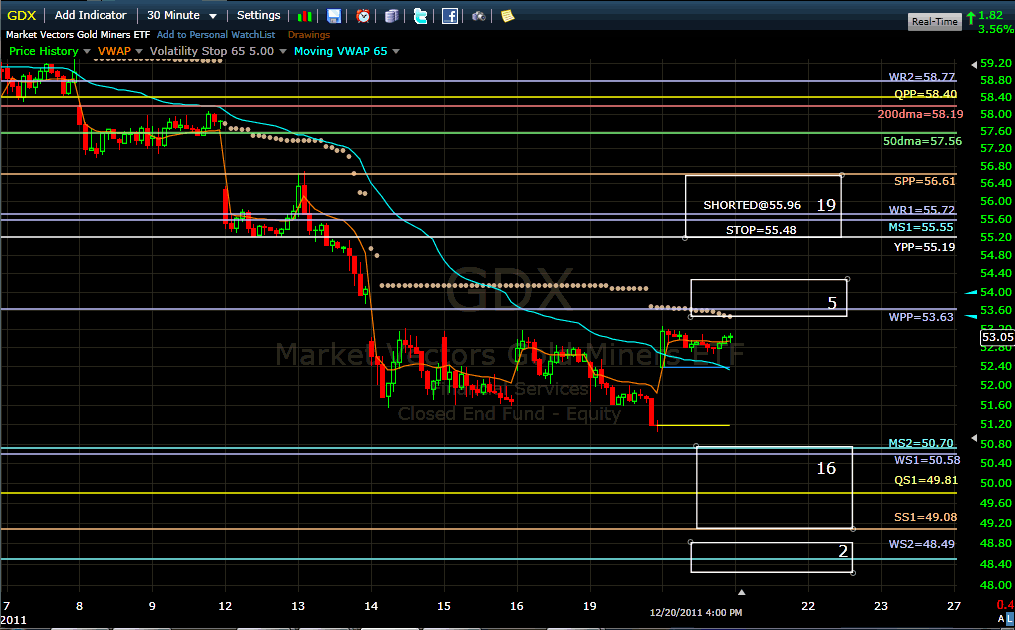Switch to log scale with the L toggle

pyautogui.click(x=1010, y=620)
